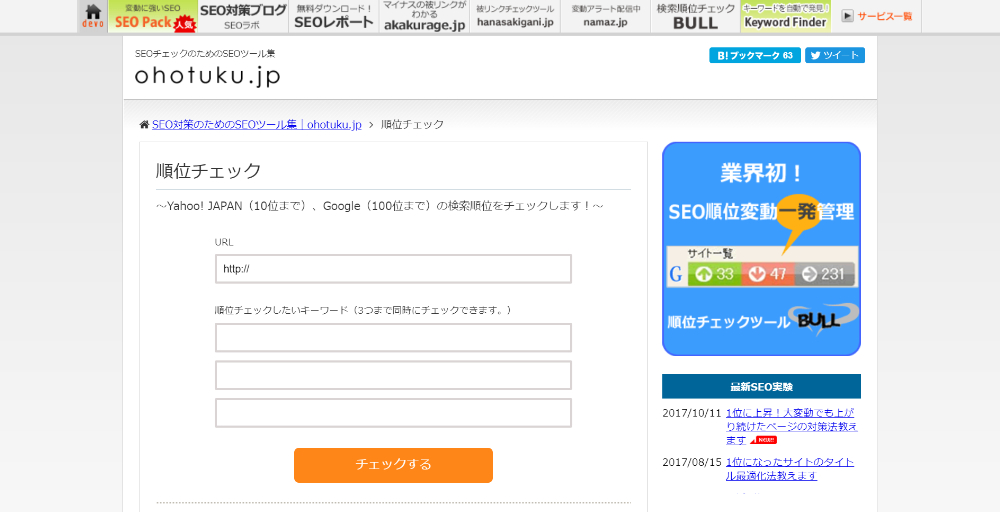Go to SEO対策ブログ SEOラボ
Image resolution: width=1000 pixels, height=512 pixels.
coord(243,16)
